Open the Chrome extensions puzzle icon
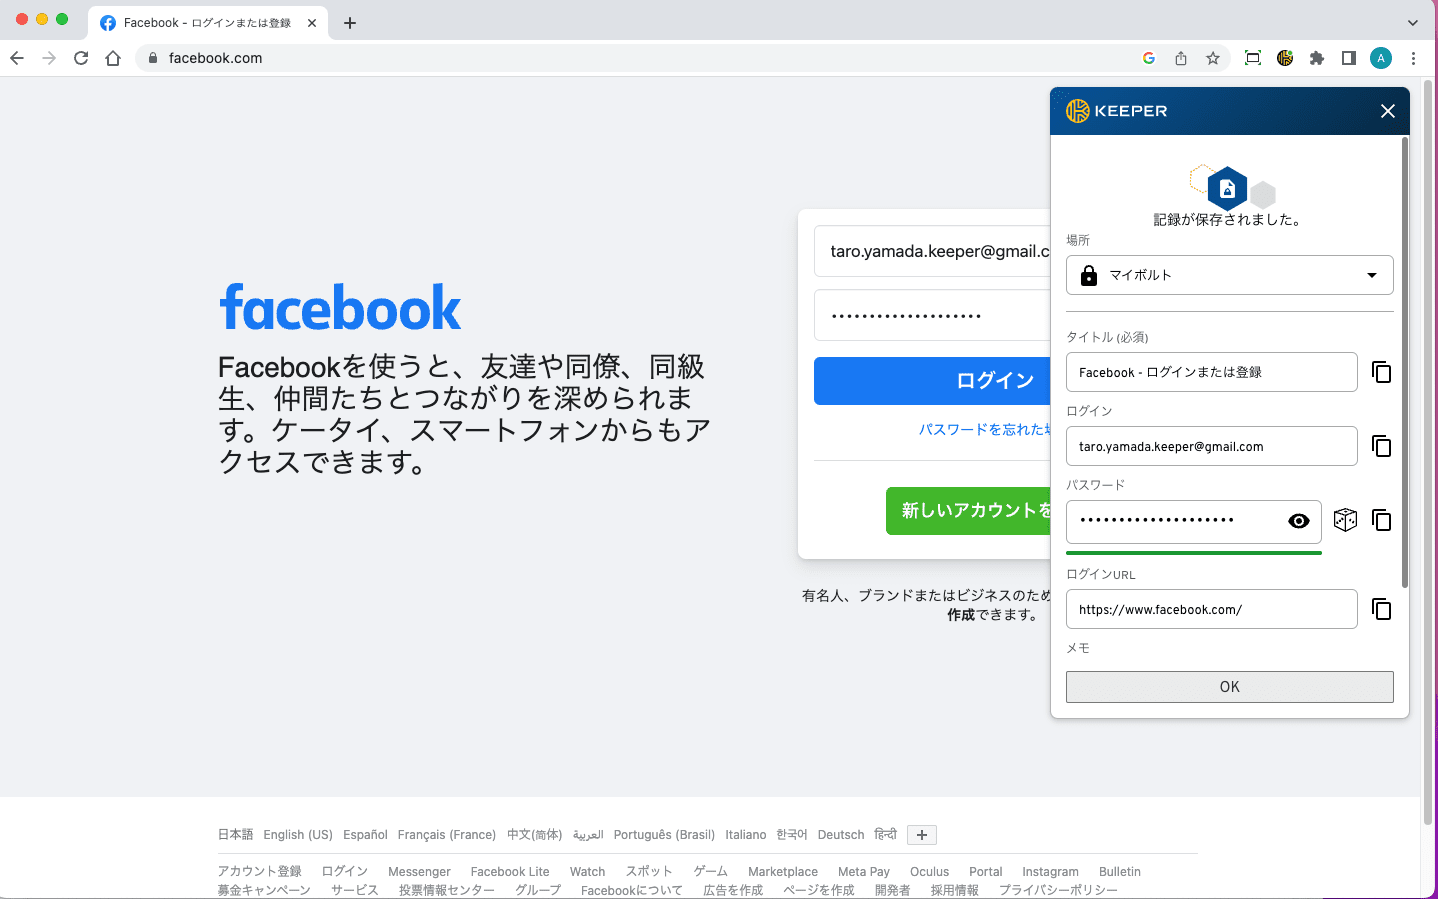Viewport: 1438px width, 899px height. tap(1317, 58)
